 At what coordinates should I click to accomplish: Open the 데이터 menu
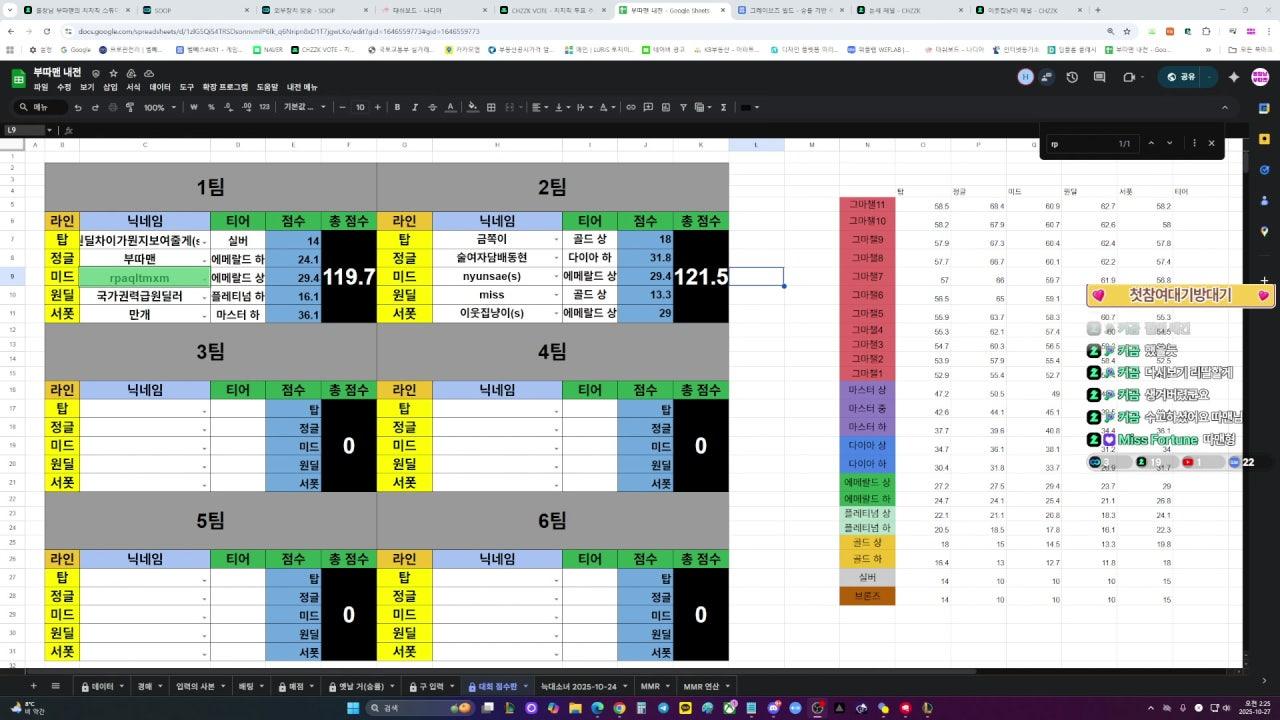coord(160,87)
